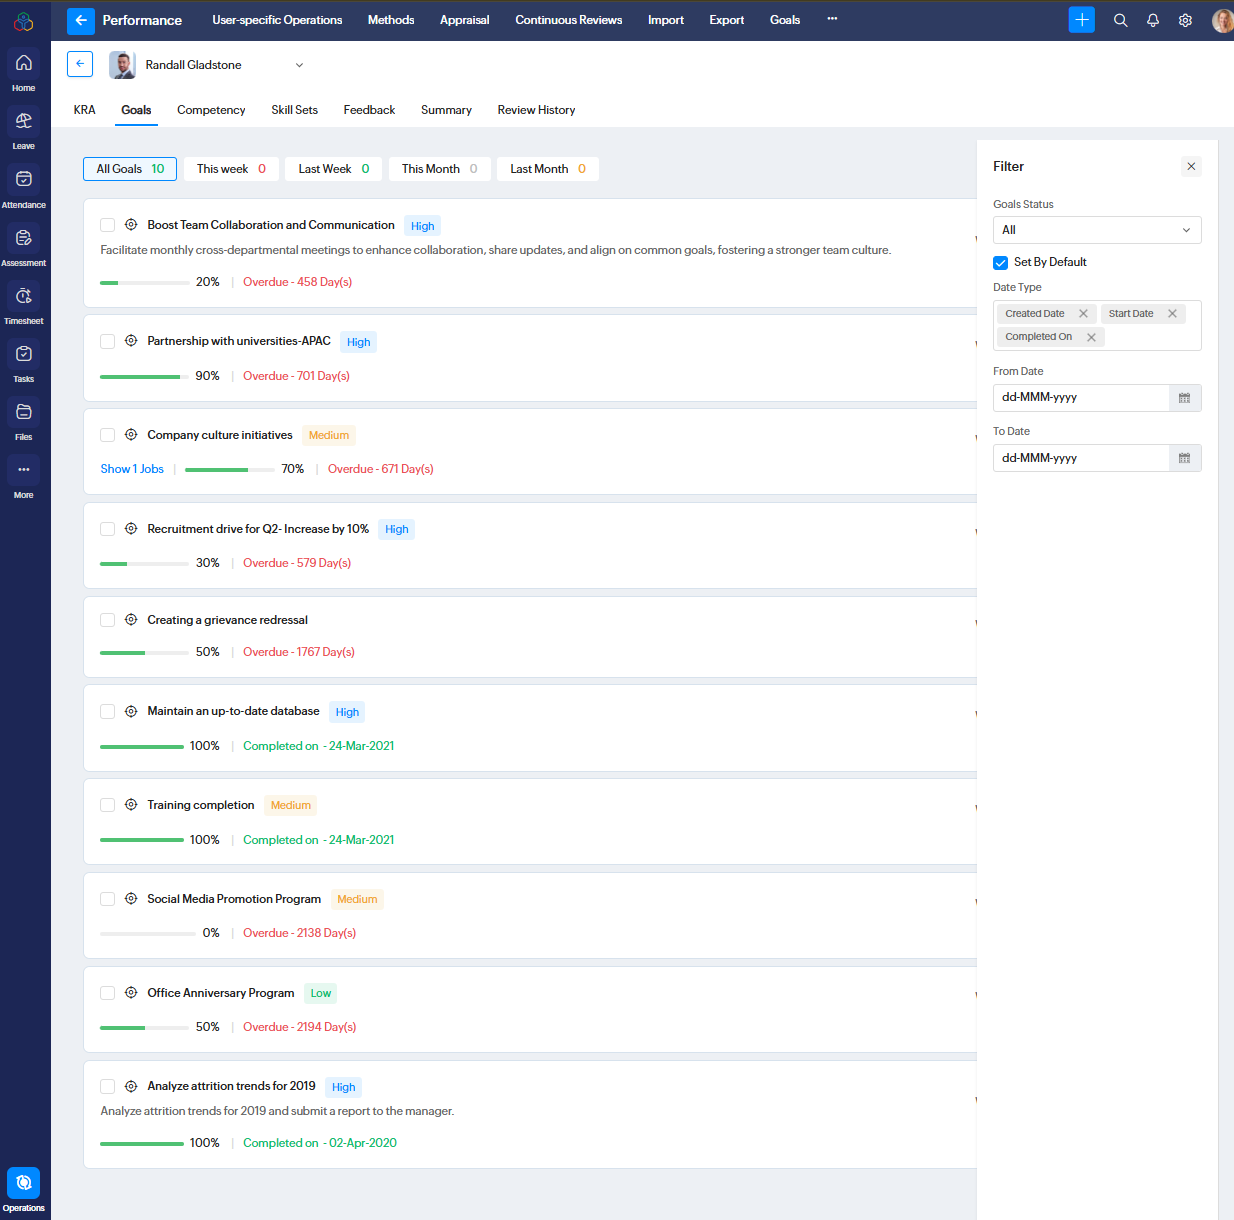Screen dimensions: 1234x1220
Task: Click the blue plus add button
Action: click(x=1082, y=20)
